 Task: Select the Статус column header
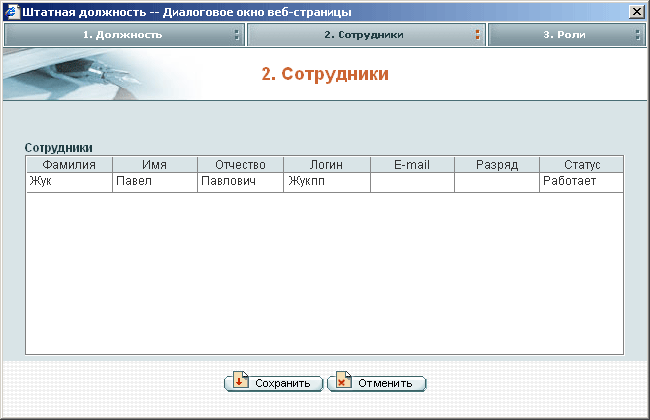(582, 165)
